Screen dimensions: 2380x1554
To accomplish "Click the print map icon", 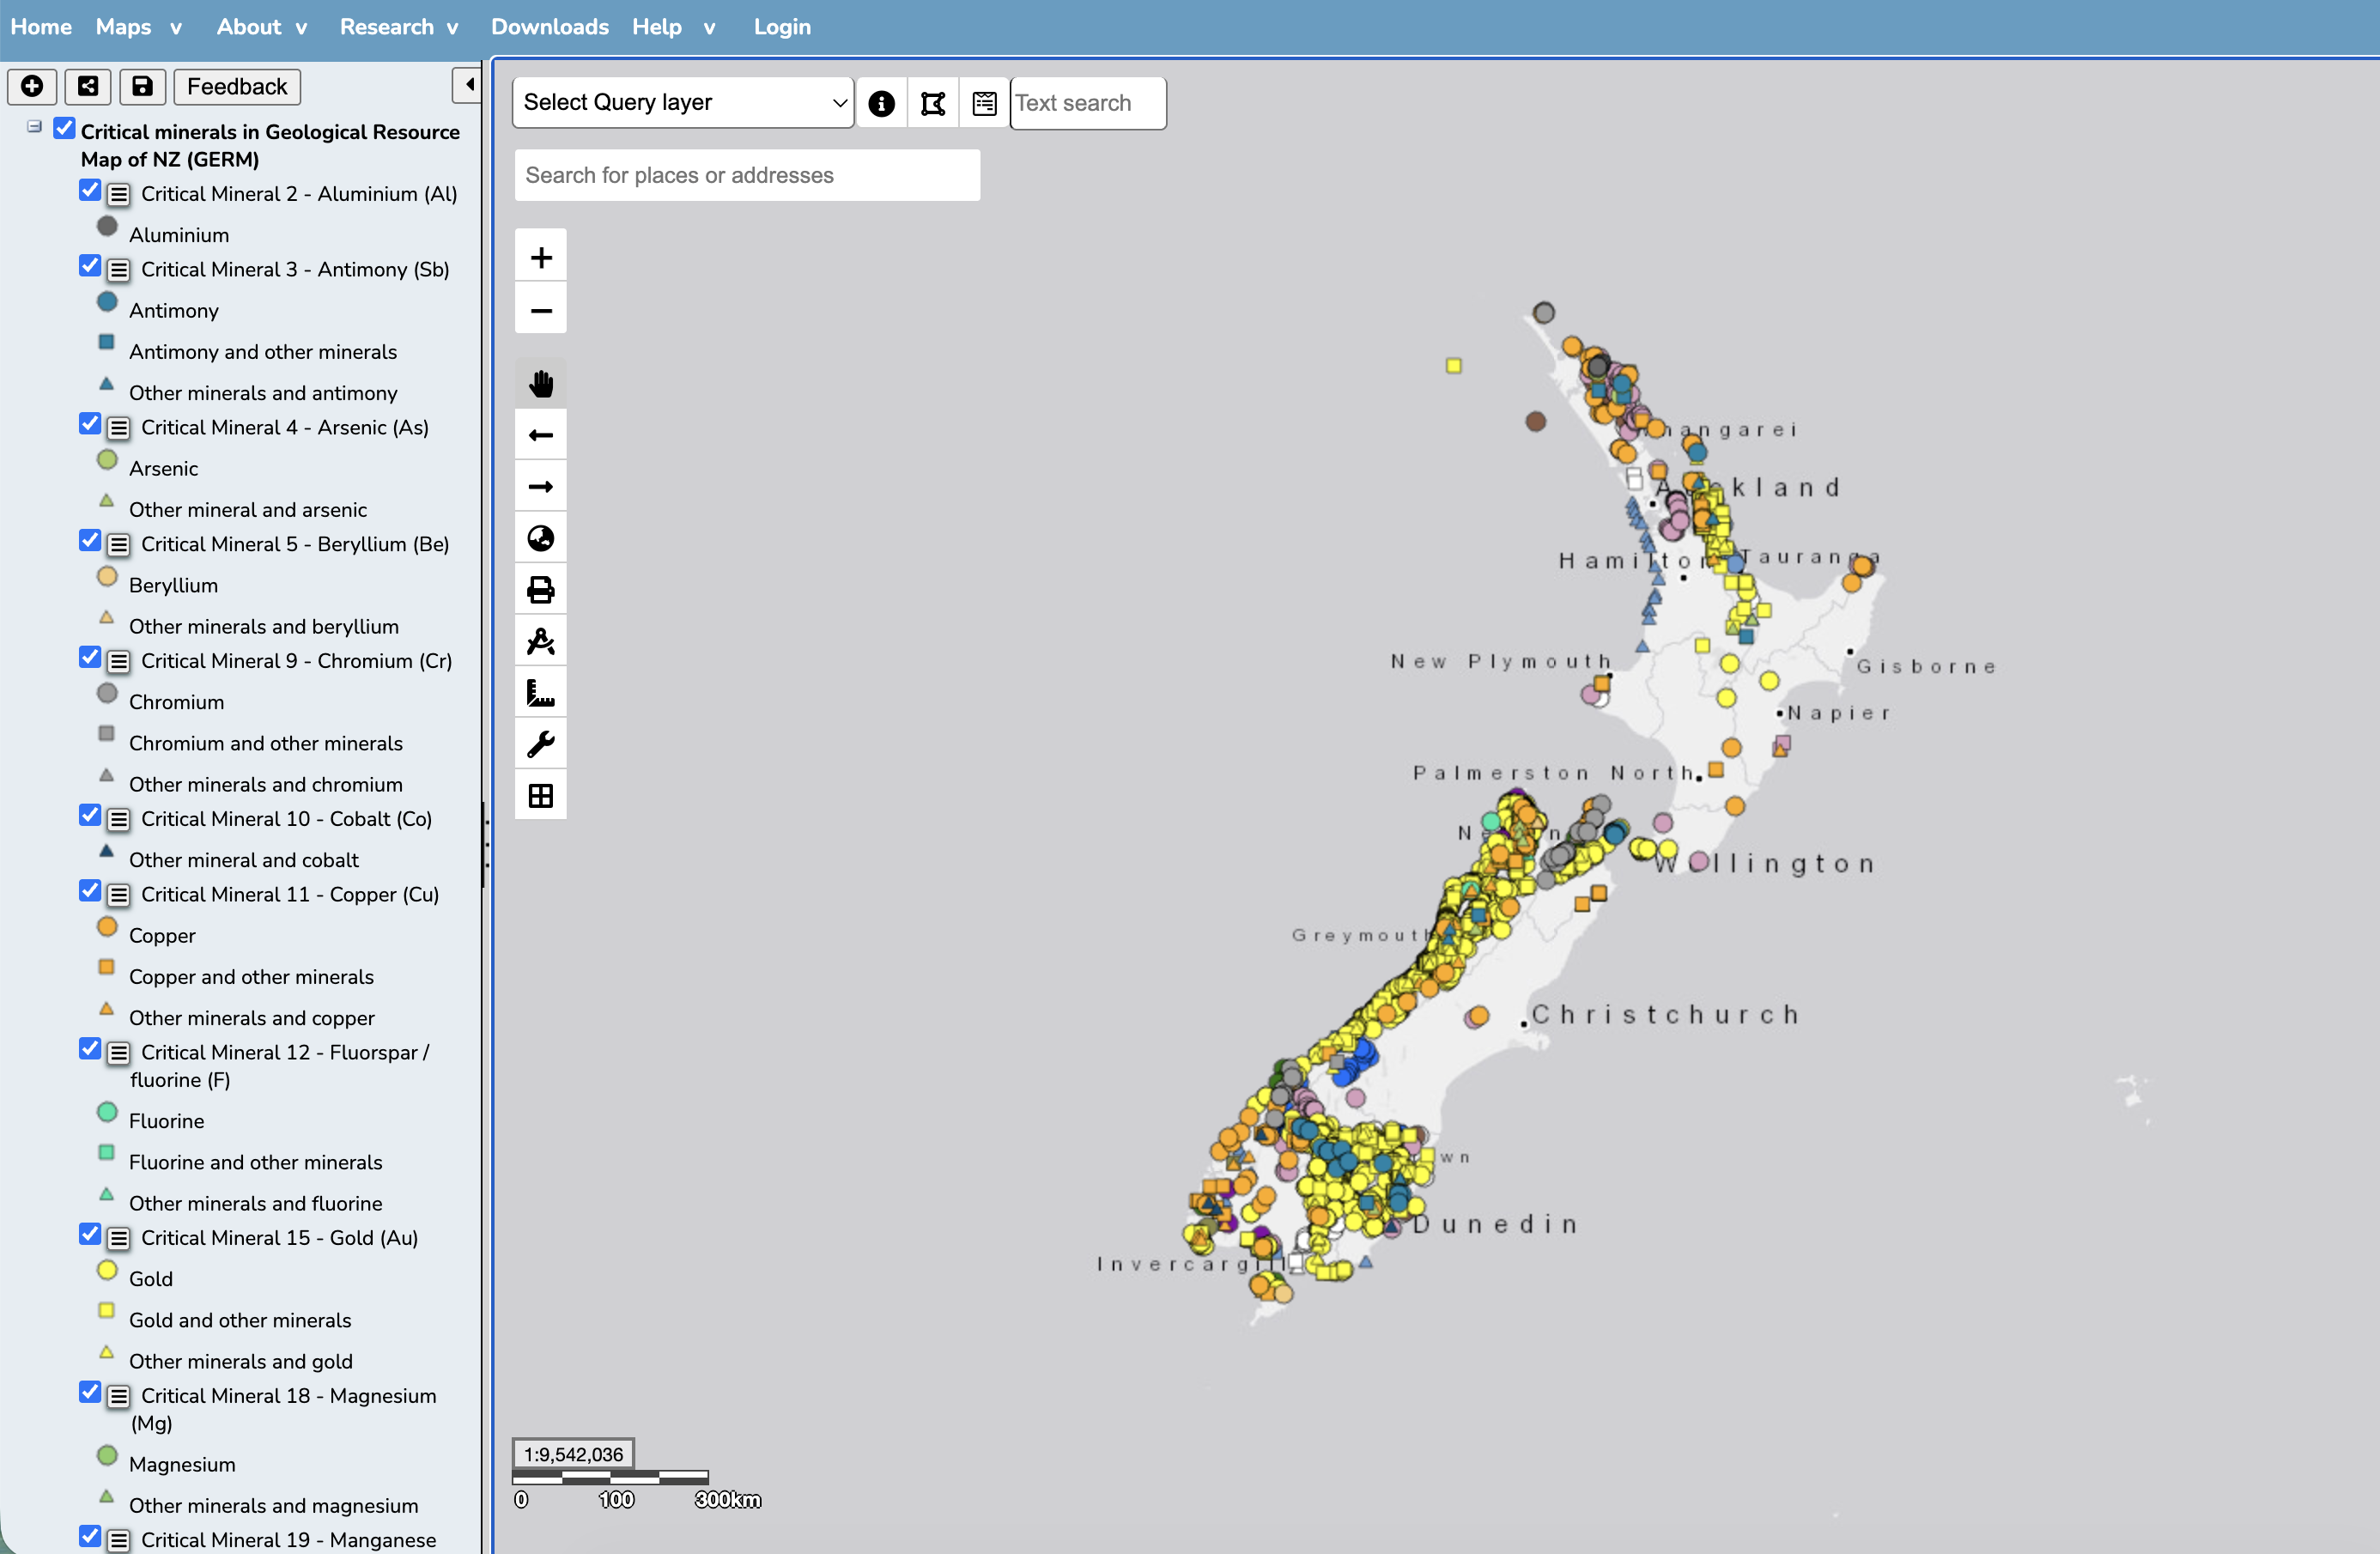I will click(541, 590).
